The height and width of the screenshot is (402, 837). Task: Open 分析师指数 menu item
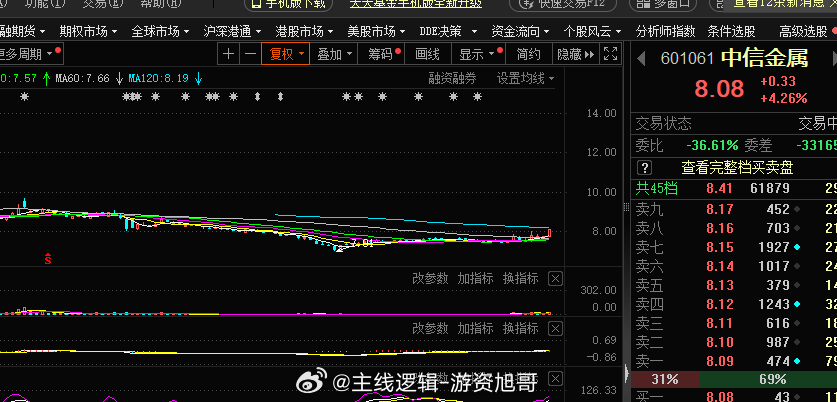click(665, 31)
